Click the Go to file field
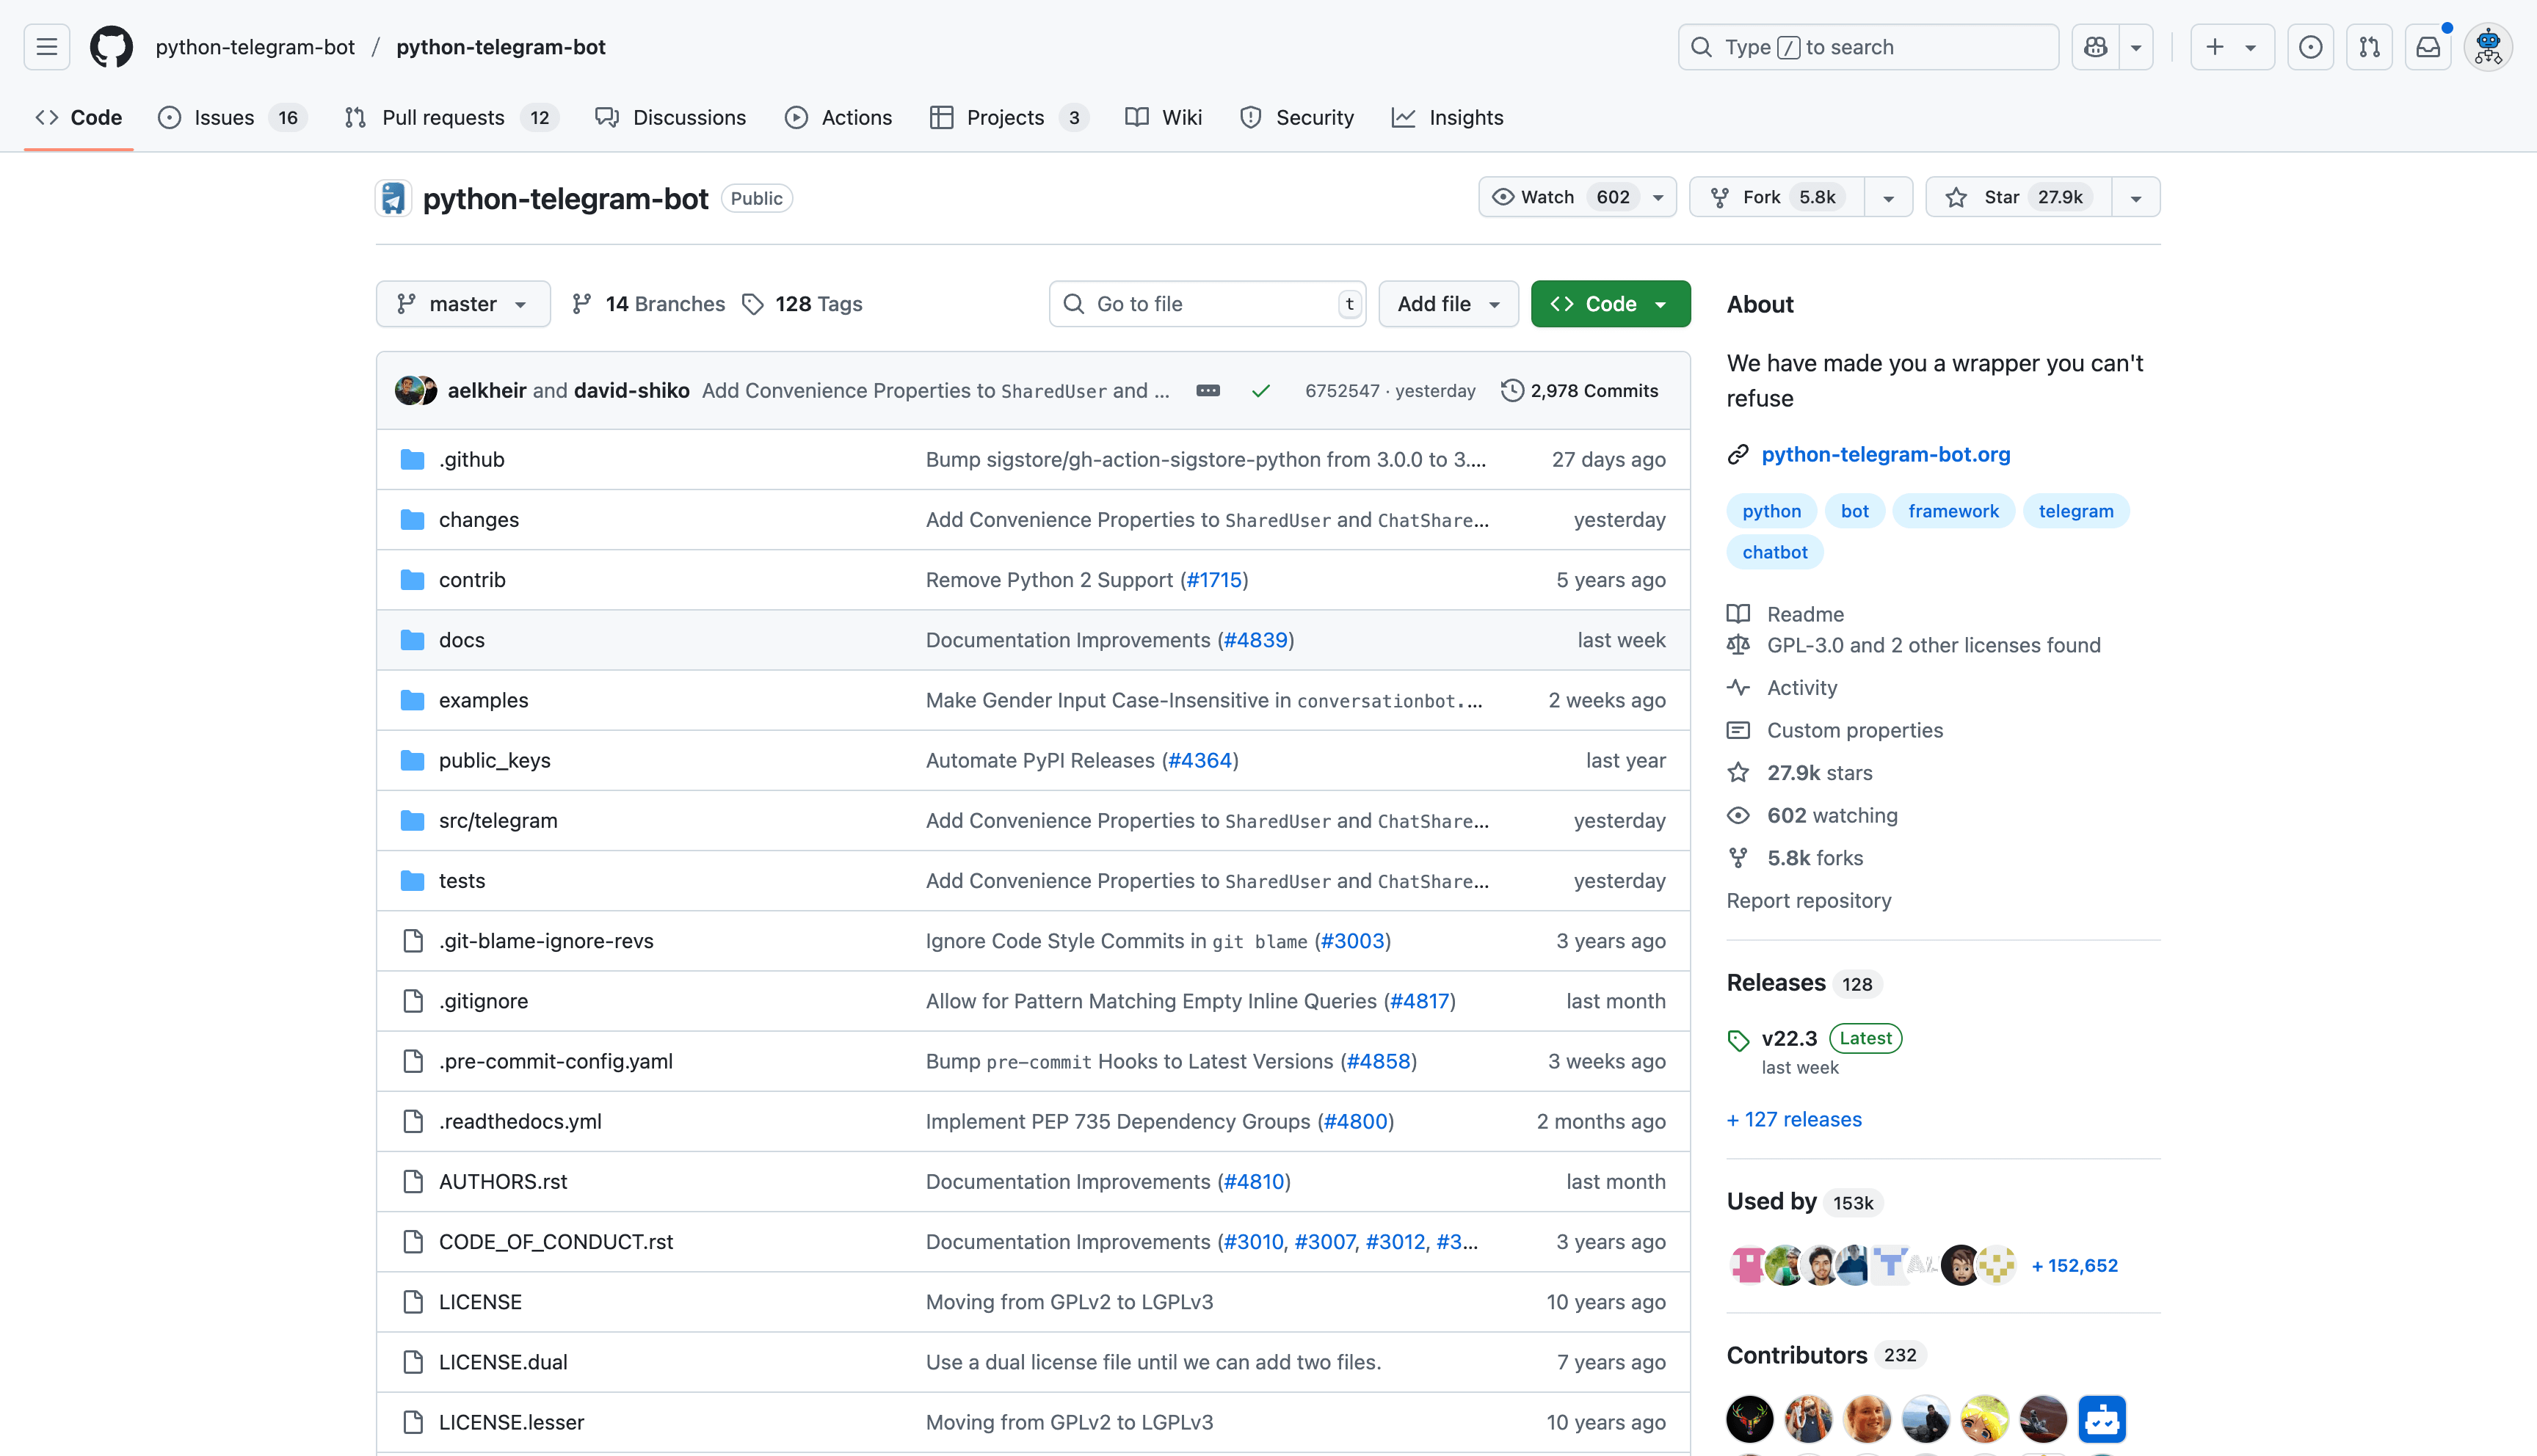 pos(1208,304)
